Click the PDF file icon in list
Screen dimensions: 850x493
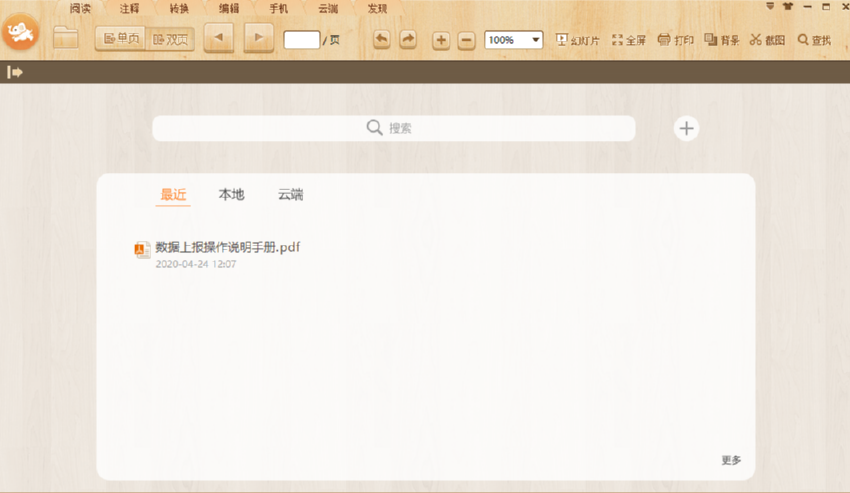(x=142, y=249)
